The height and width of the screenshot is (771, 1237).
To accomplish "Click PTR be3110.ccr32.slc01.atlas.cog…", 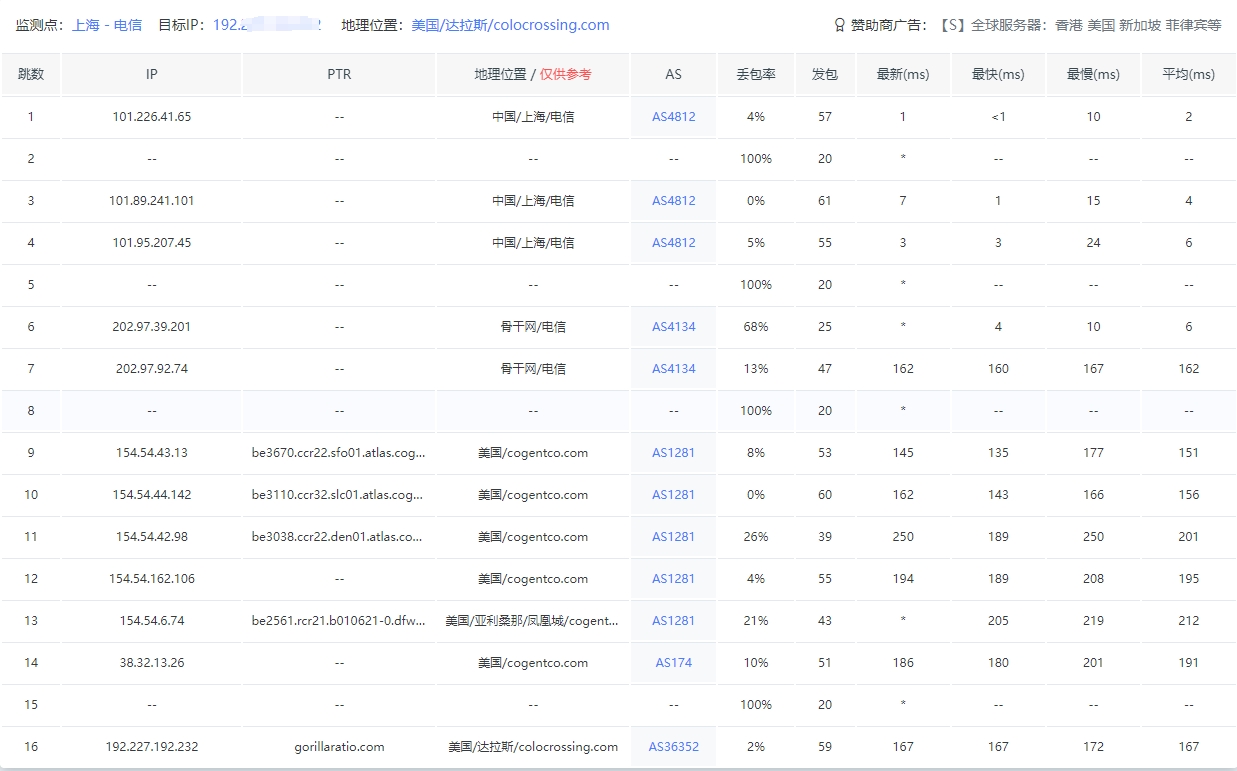I will tap(339, 495).
